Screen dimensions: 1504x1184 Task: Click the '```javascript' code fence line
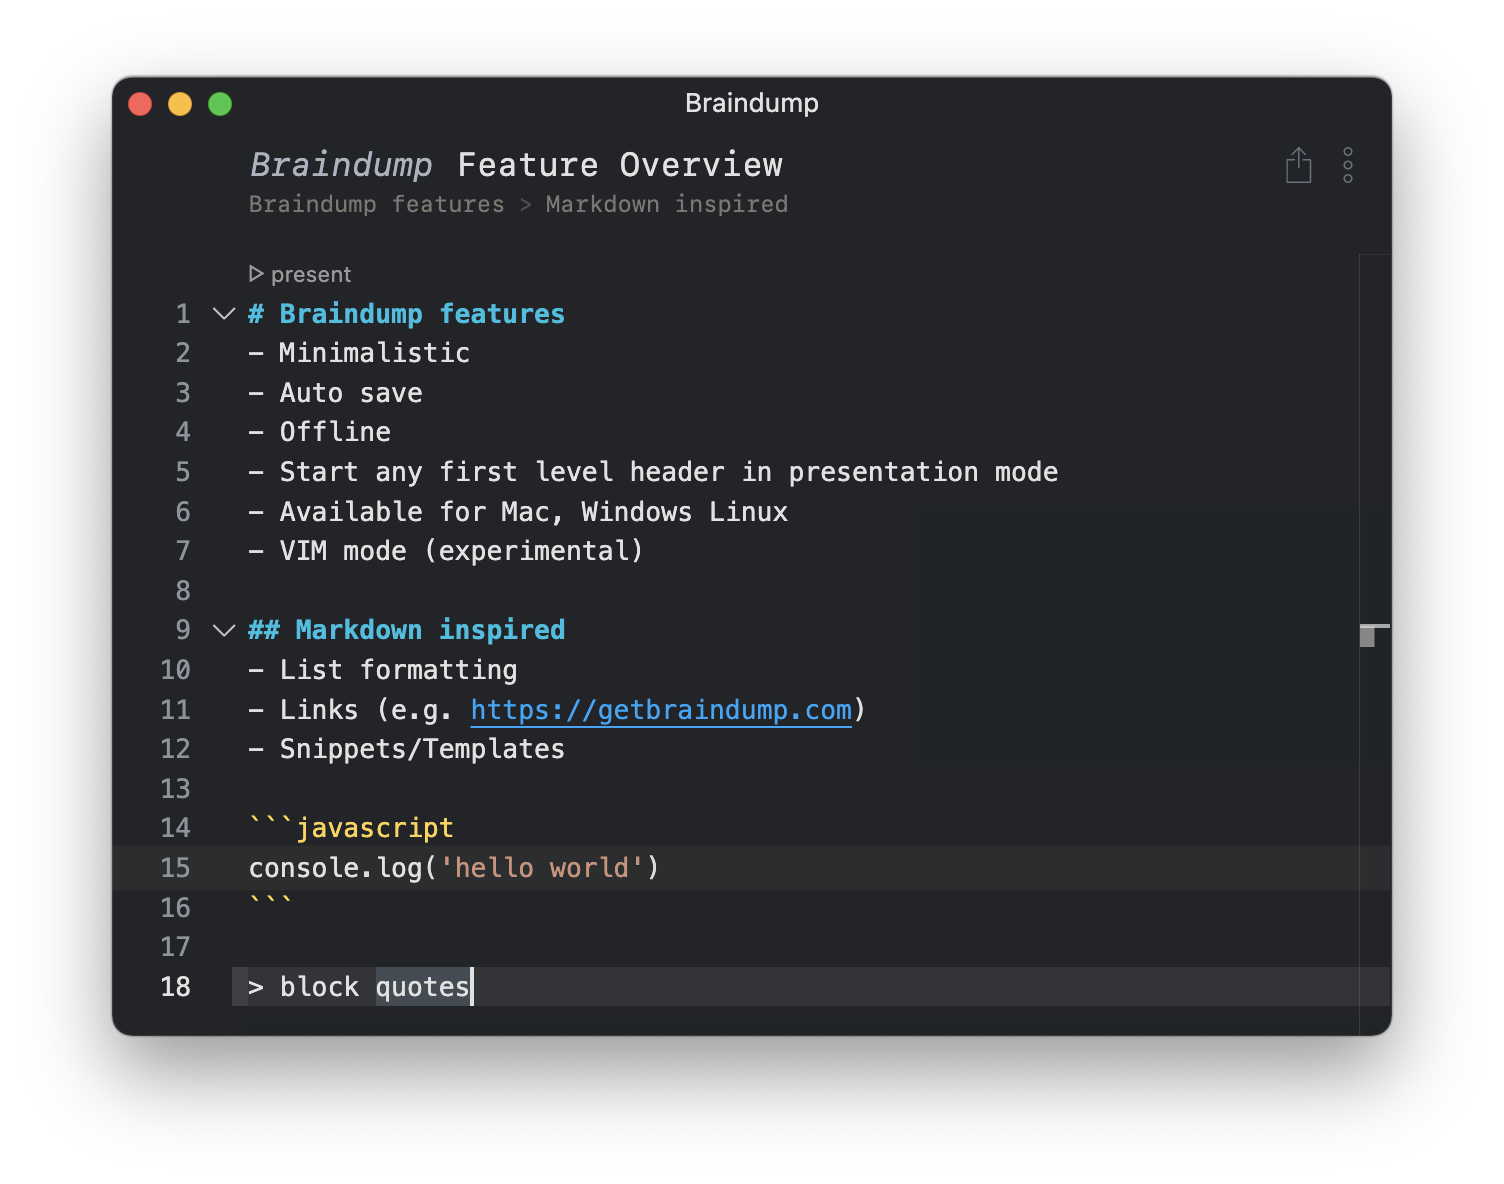(351, 828)
